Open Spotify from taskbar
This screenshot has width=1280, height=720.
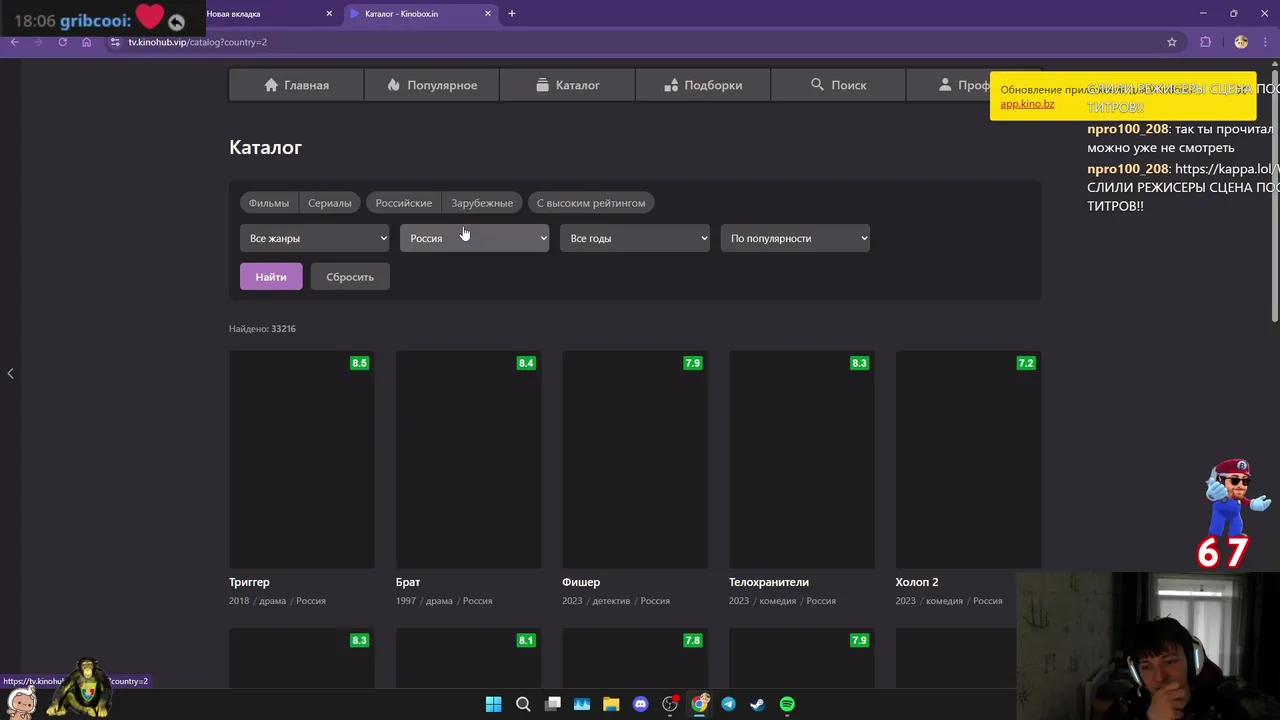pyautogui.click(x=788, y=704)
